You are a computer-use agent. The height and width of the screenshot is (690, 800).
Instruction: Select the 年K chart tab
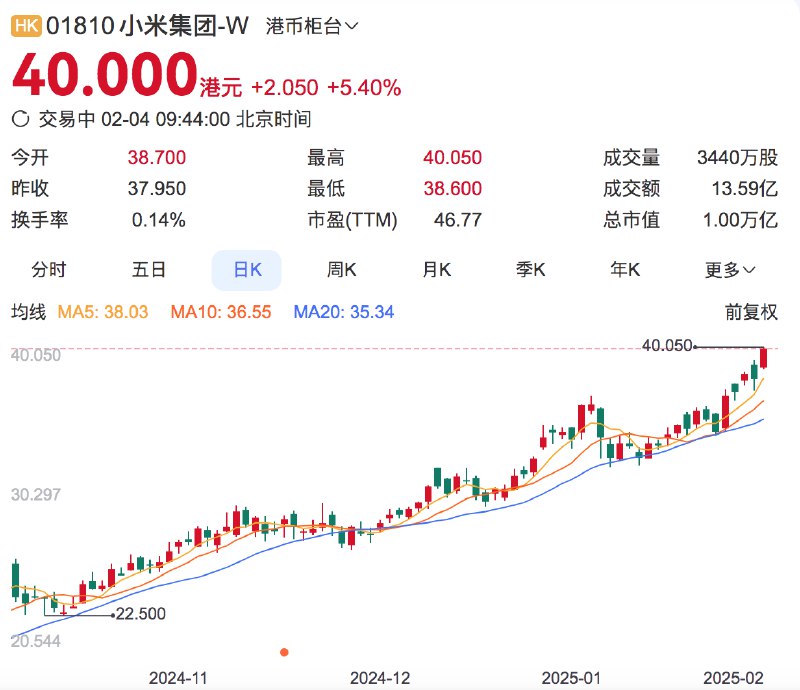click(625, 269)
